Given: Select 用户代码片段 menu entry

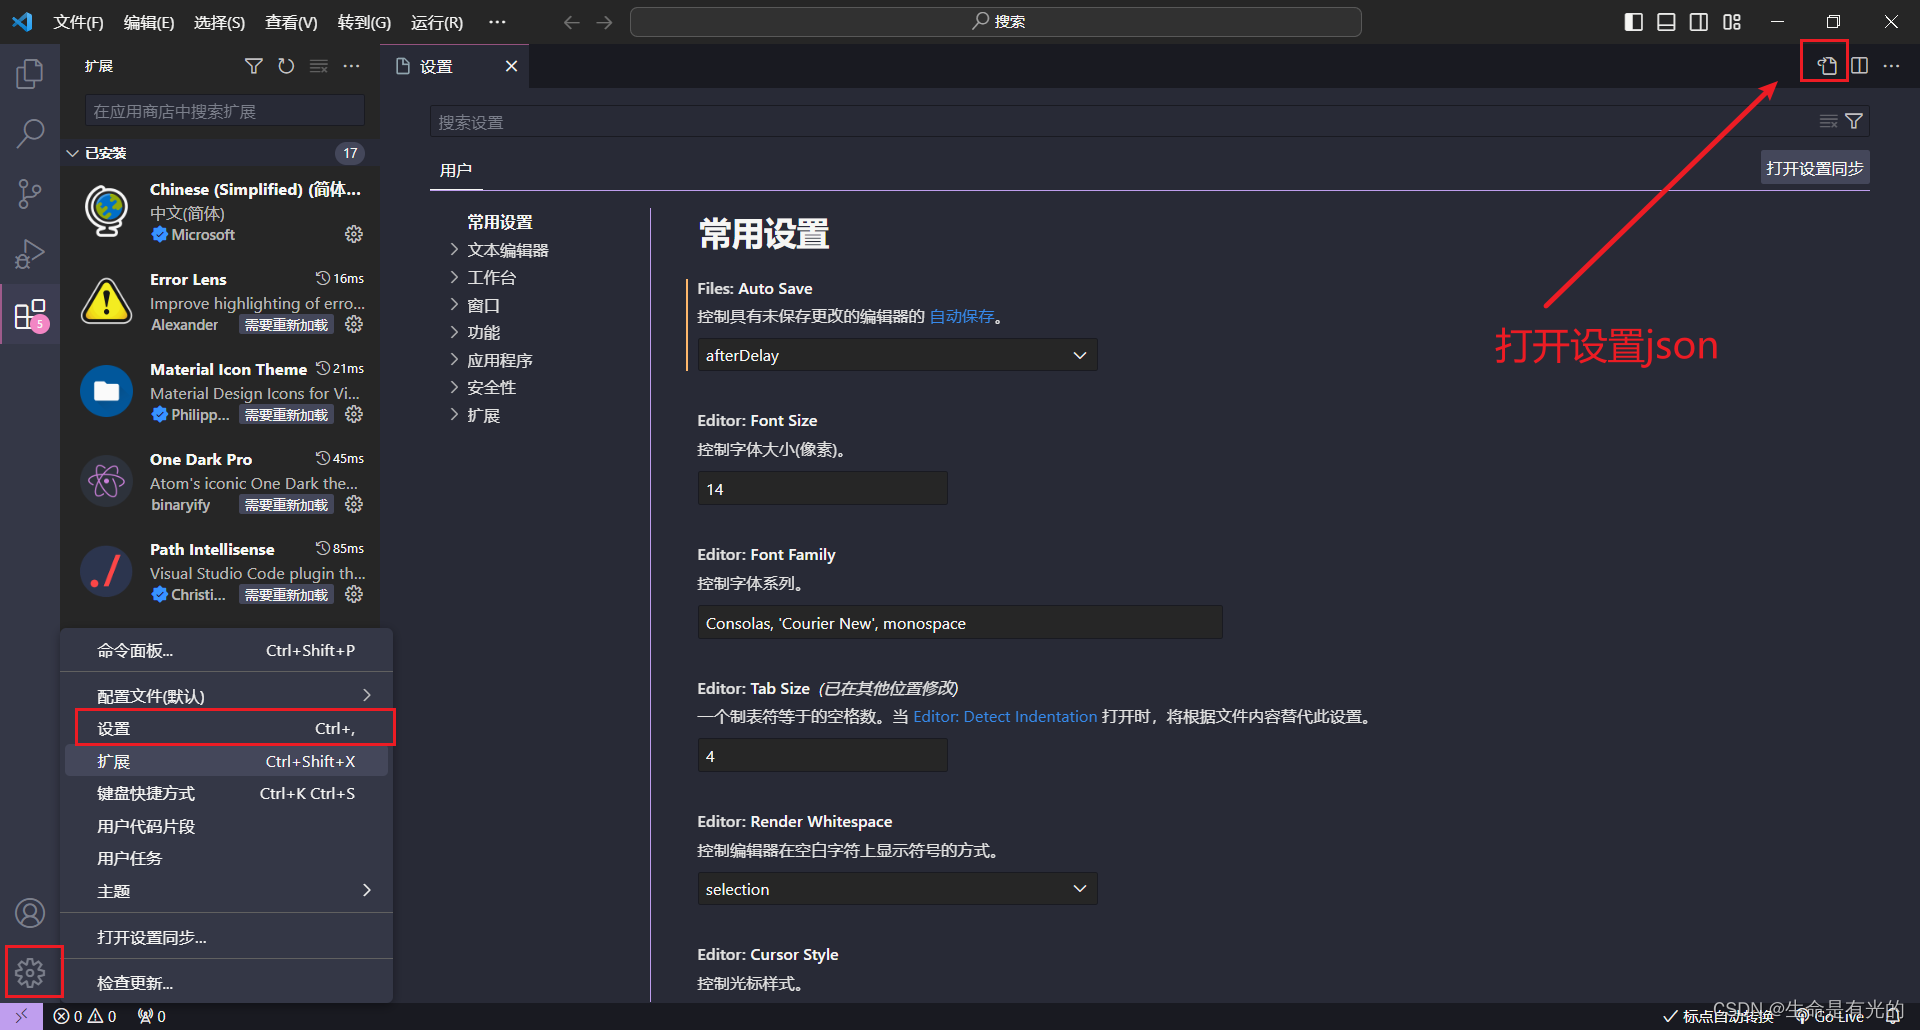Looking at the screenshot, I should pos(226,826).
